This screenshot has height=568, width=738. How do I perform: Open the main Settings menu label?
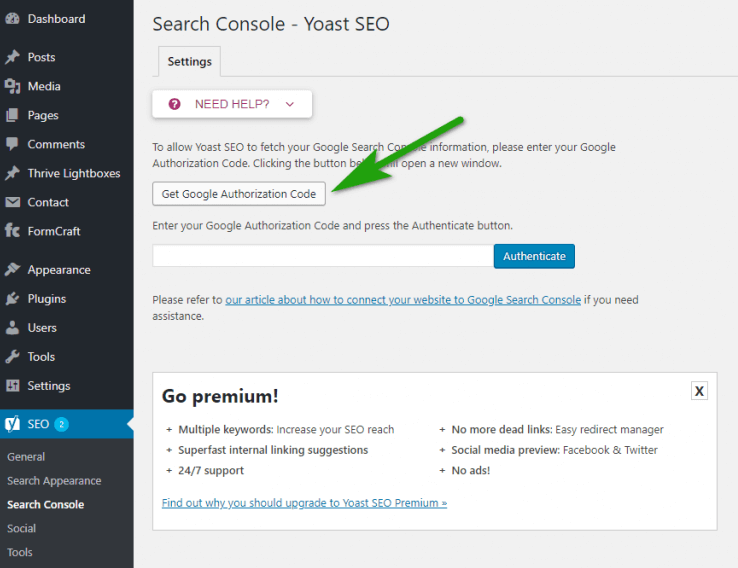coord(48,386)
